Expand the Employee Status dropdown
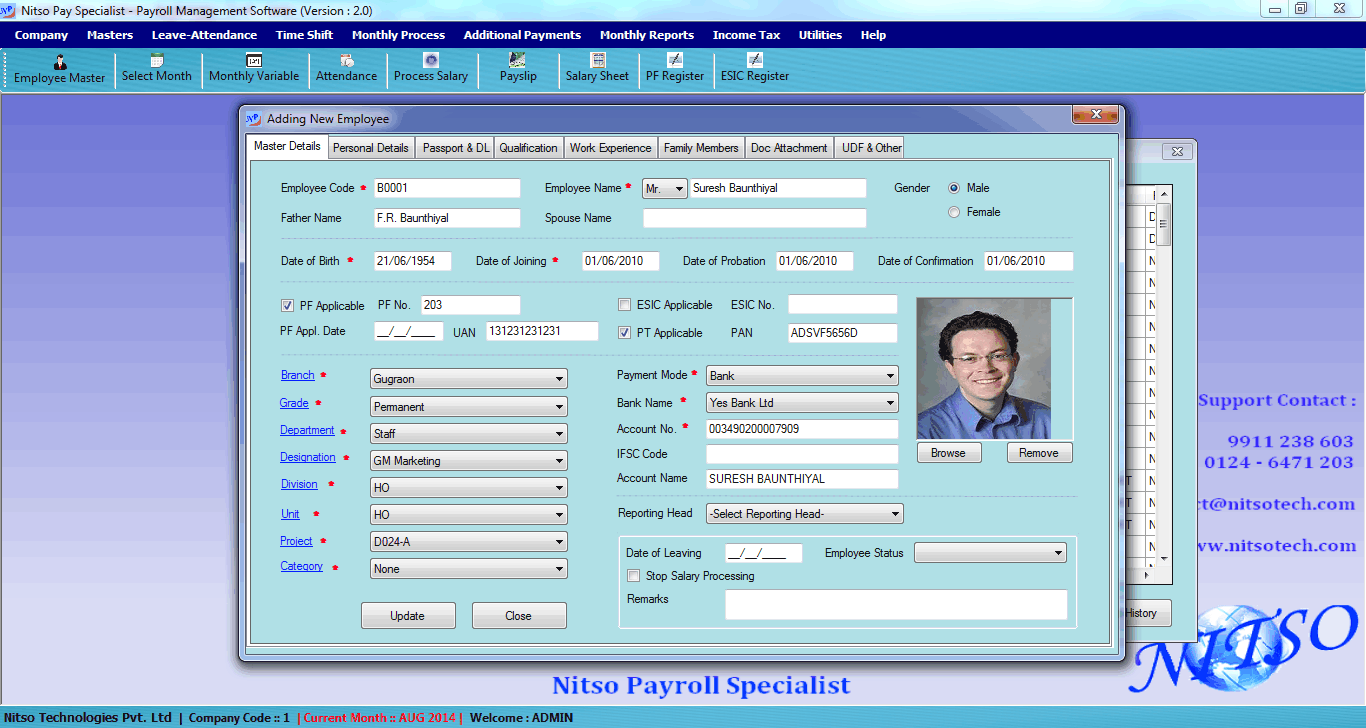 point(990,553)
